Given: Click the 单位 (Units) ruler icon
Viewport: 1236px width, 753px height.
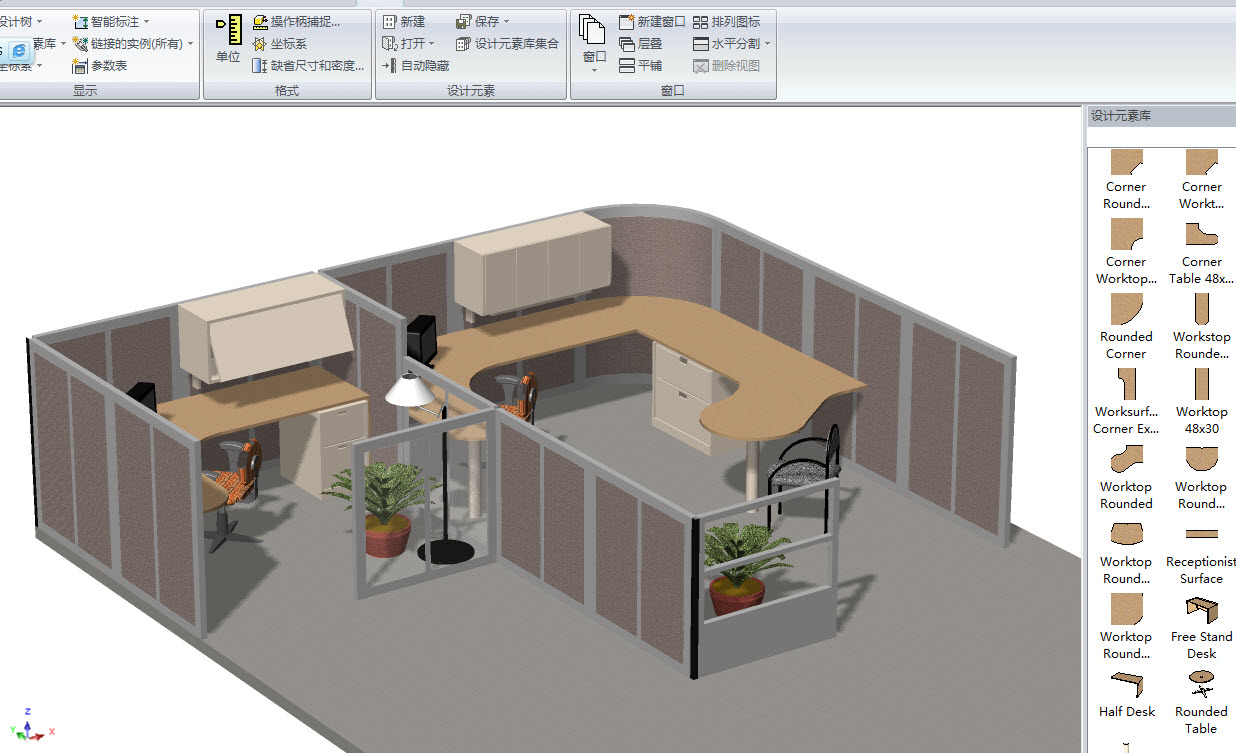Looking at the screenshot, I should click(x=228, y=38).
